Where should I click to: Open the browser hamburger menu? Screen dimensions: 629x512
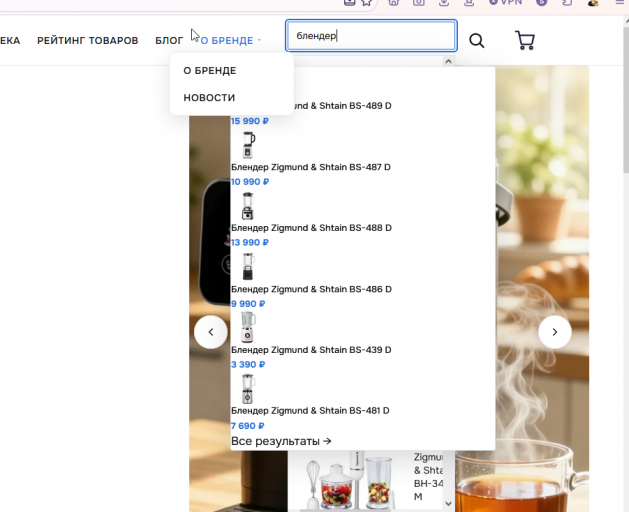pos(620,2)
